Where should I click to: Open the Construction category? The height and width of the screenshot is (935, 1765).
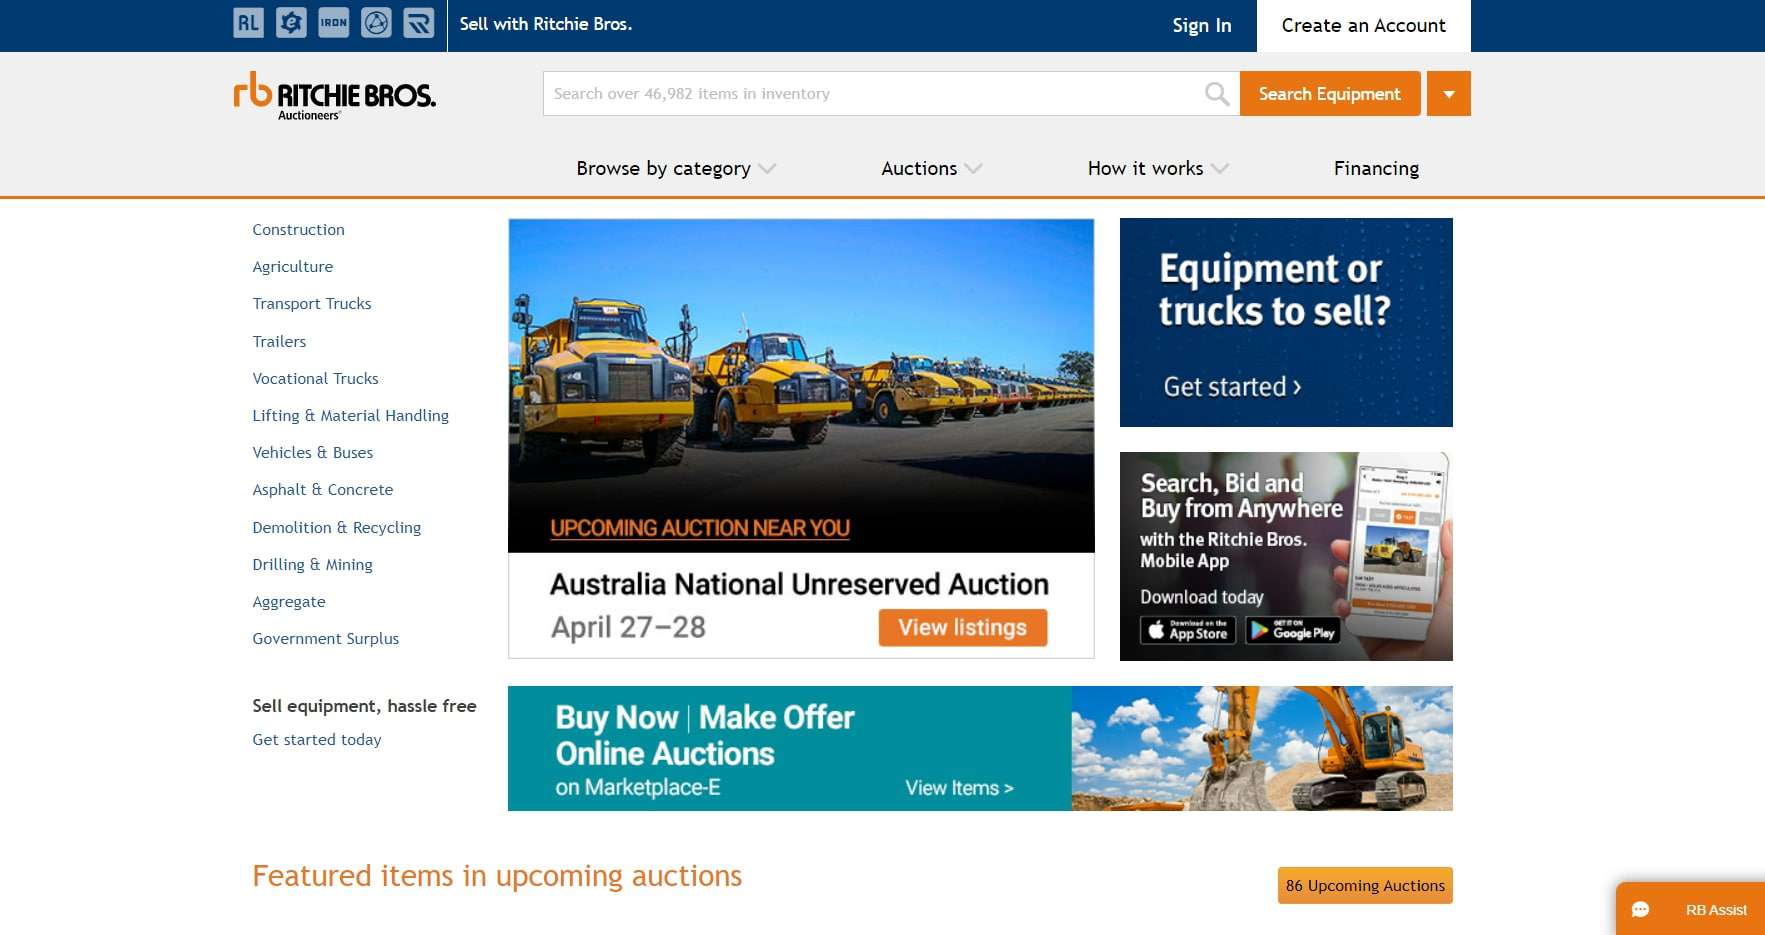[x=298, y=230]
